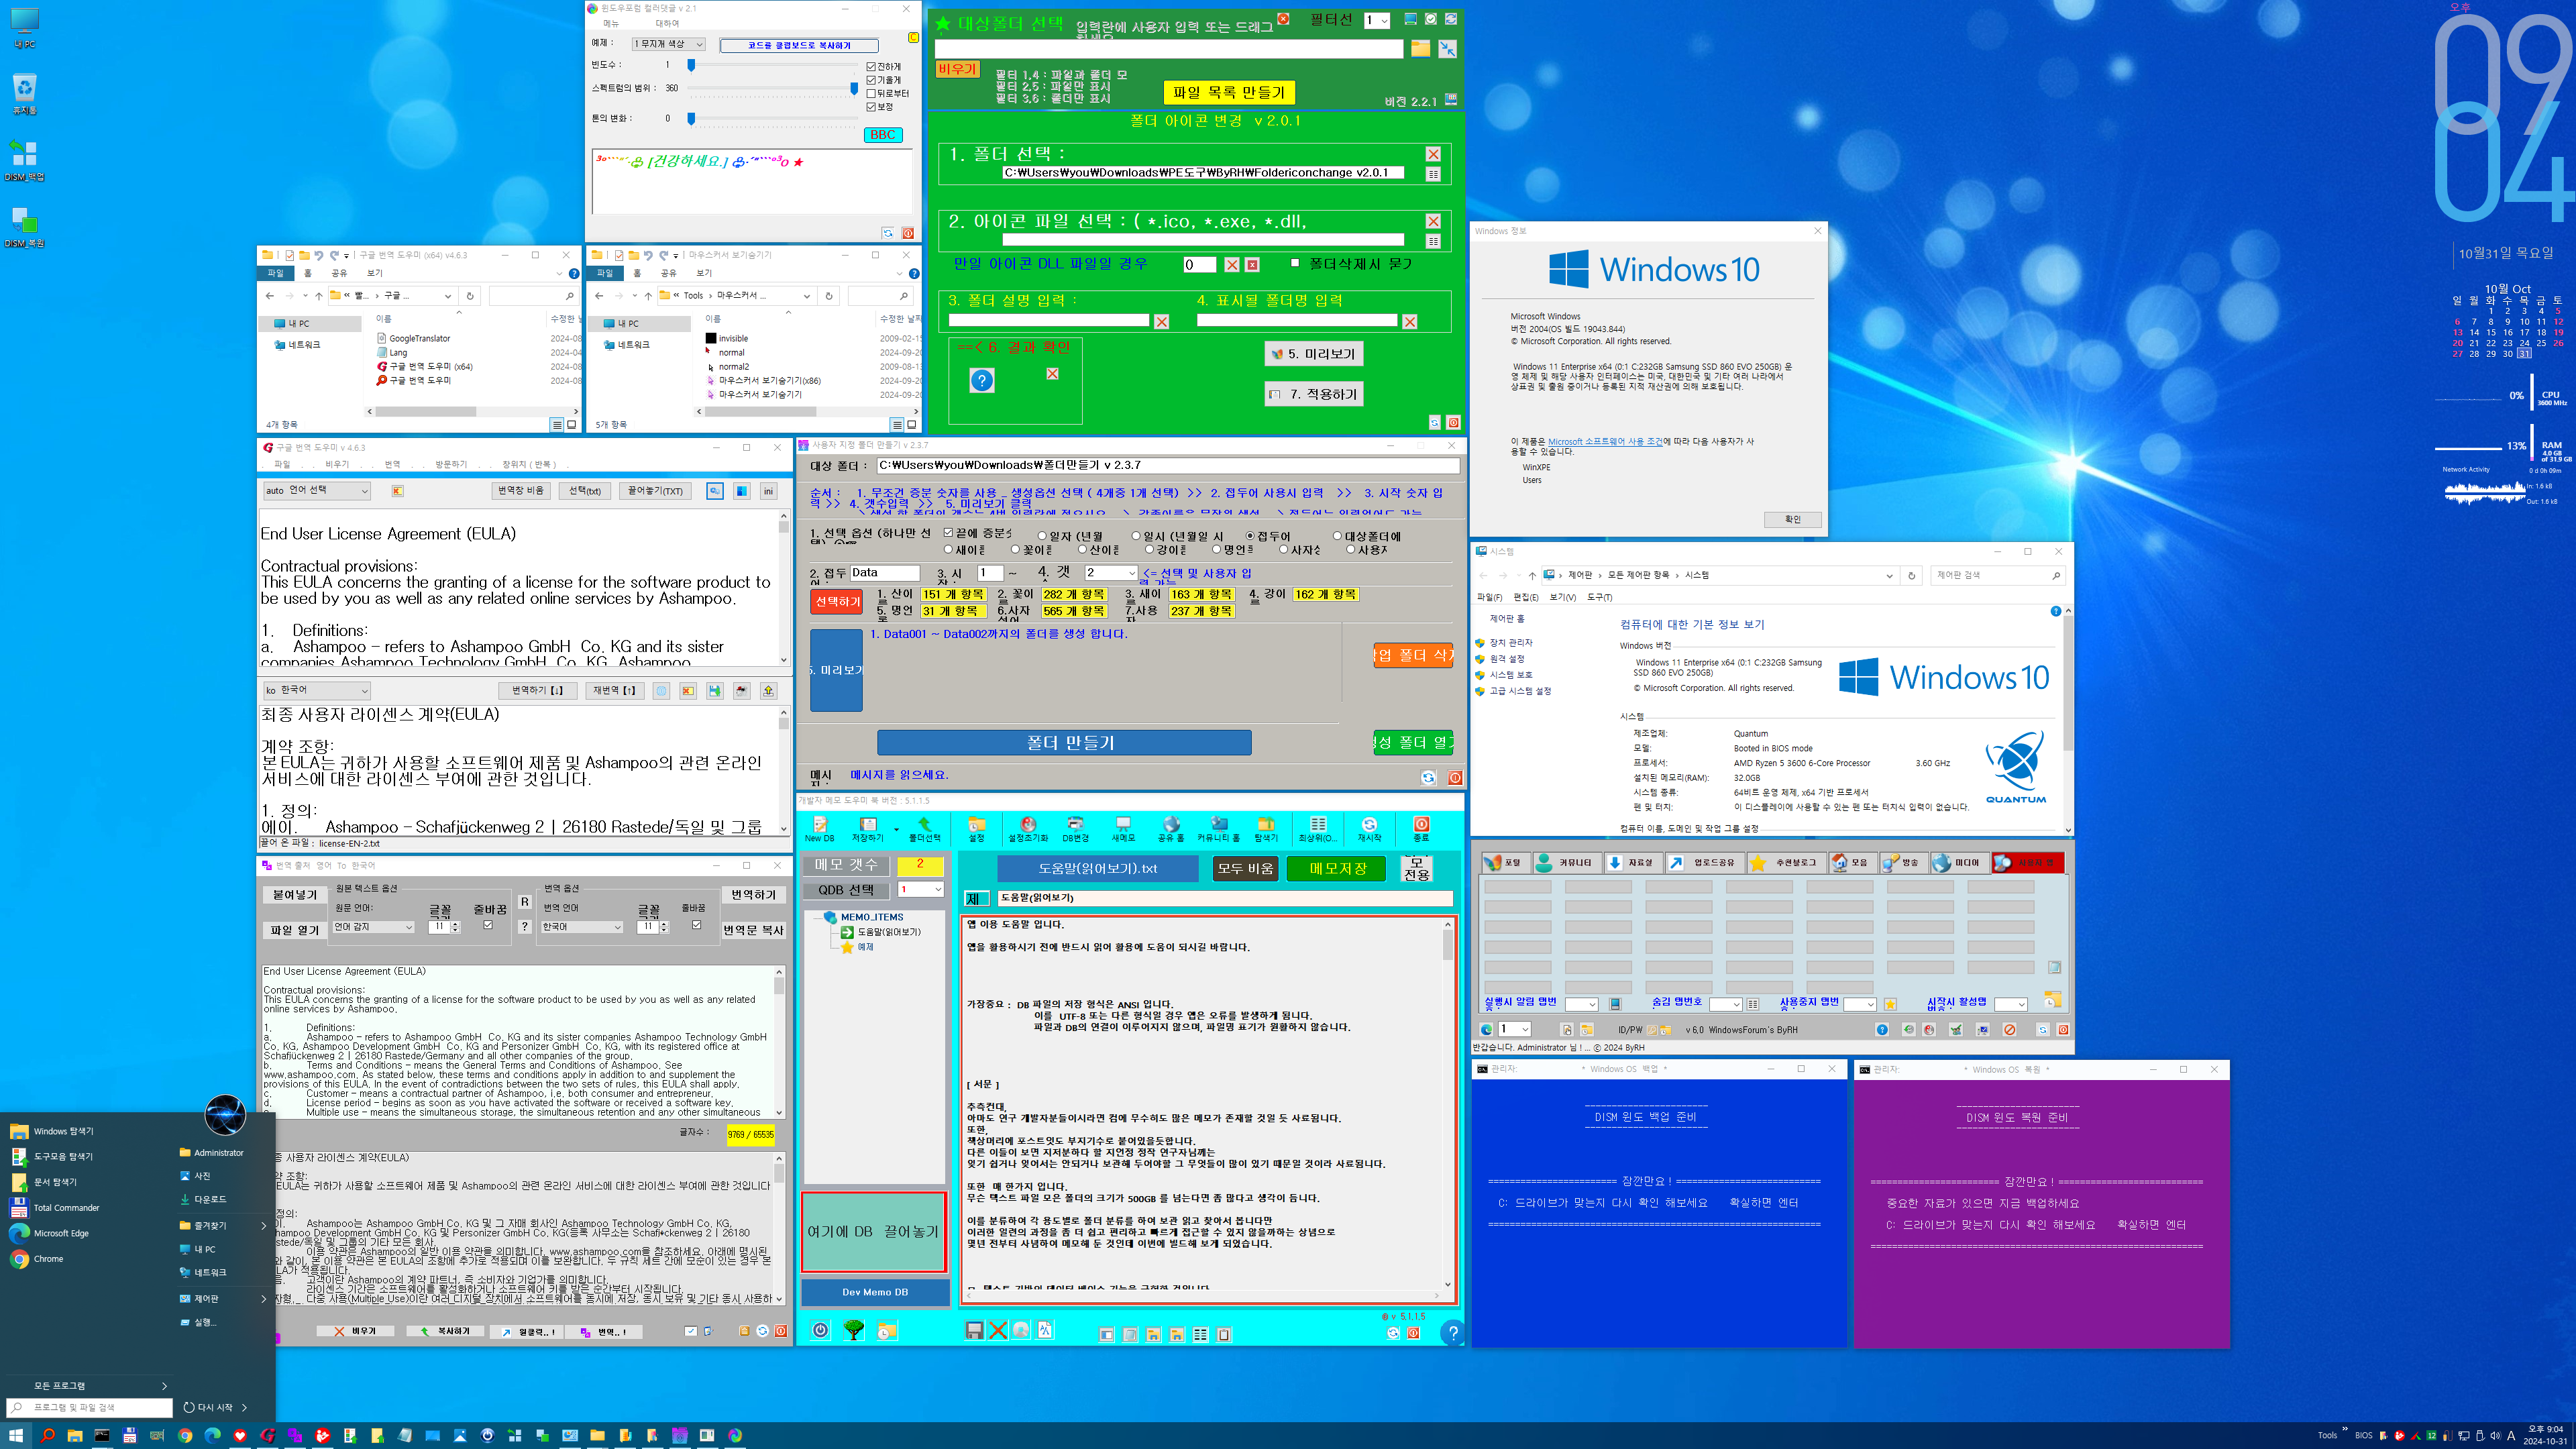
Task: Open Microsoft 소프트웨어 사용 조건 link
Action: coord(1605,441)
